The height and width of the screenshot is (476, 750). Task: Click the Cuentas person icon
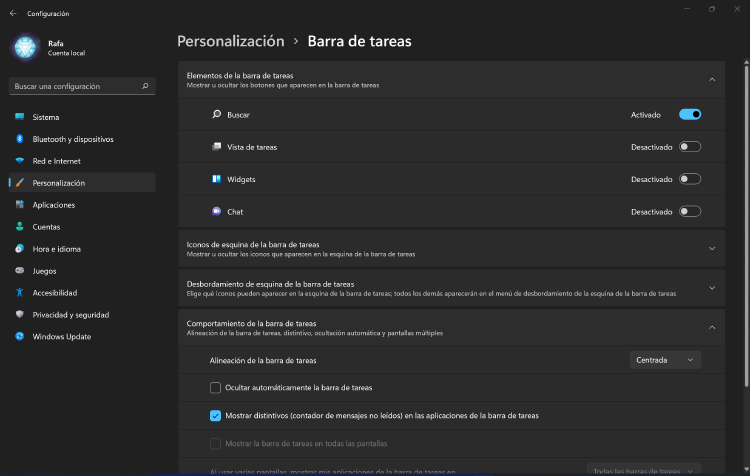click(x=20, y=227)
